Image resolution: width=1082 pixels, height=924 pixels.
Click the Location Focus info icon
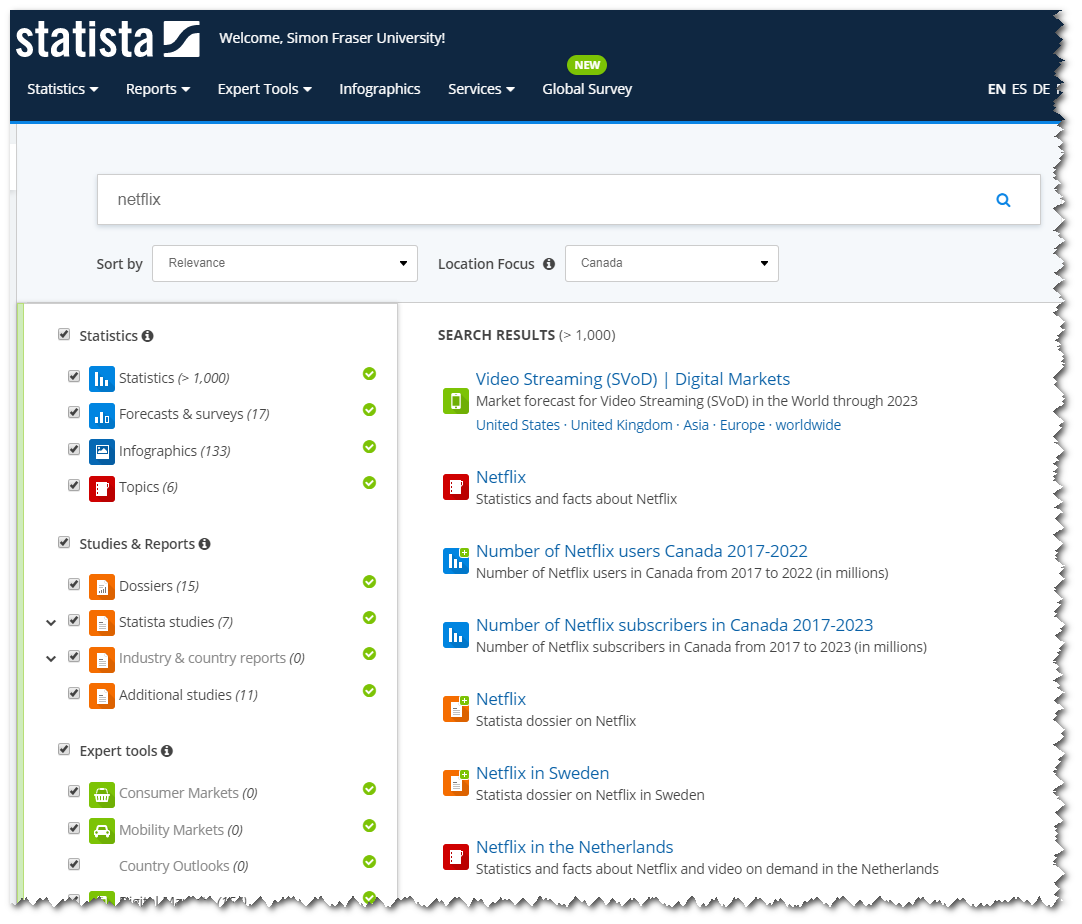[x=549, y=264]
